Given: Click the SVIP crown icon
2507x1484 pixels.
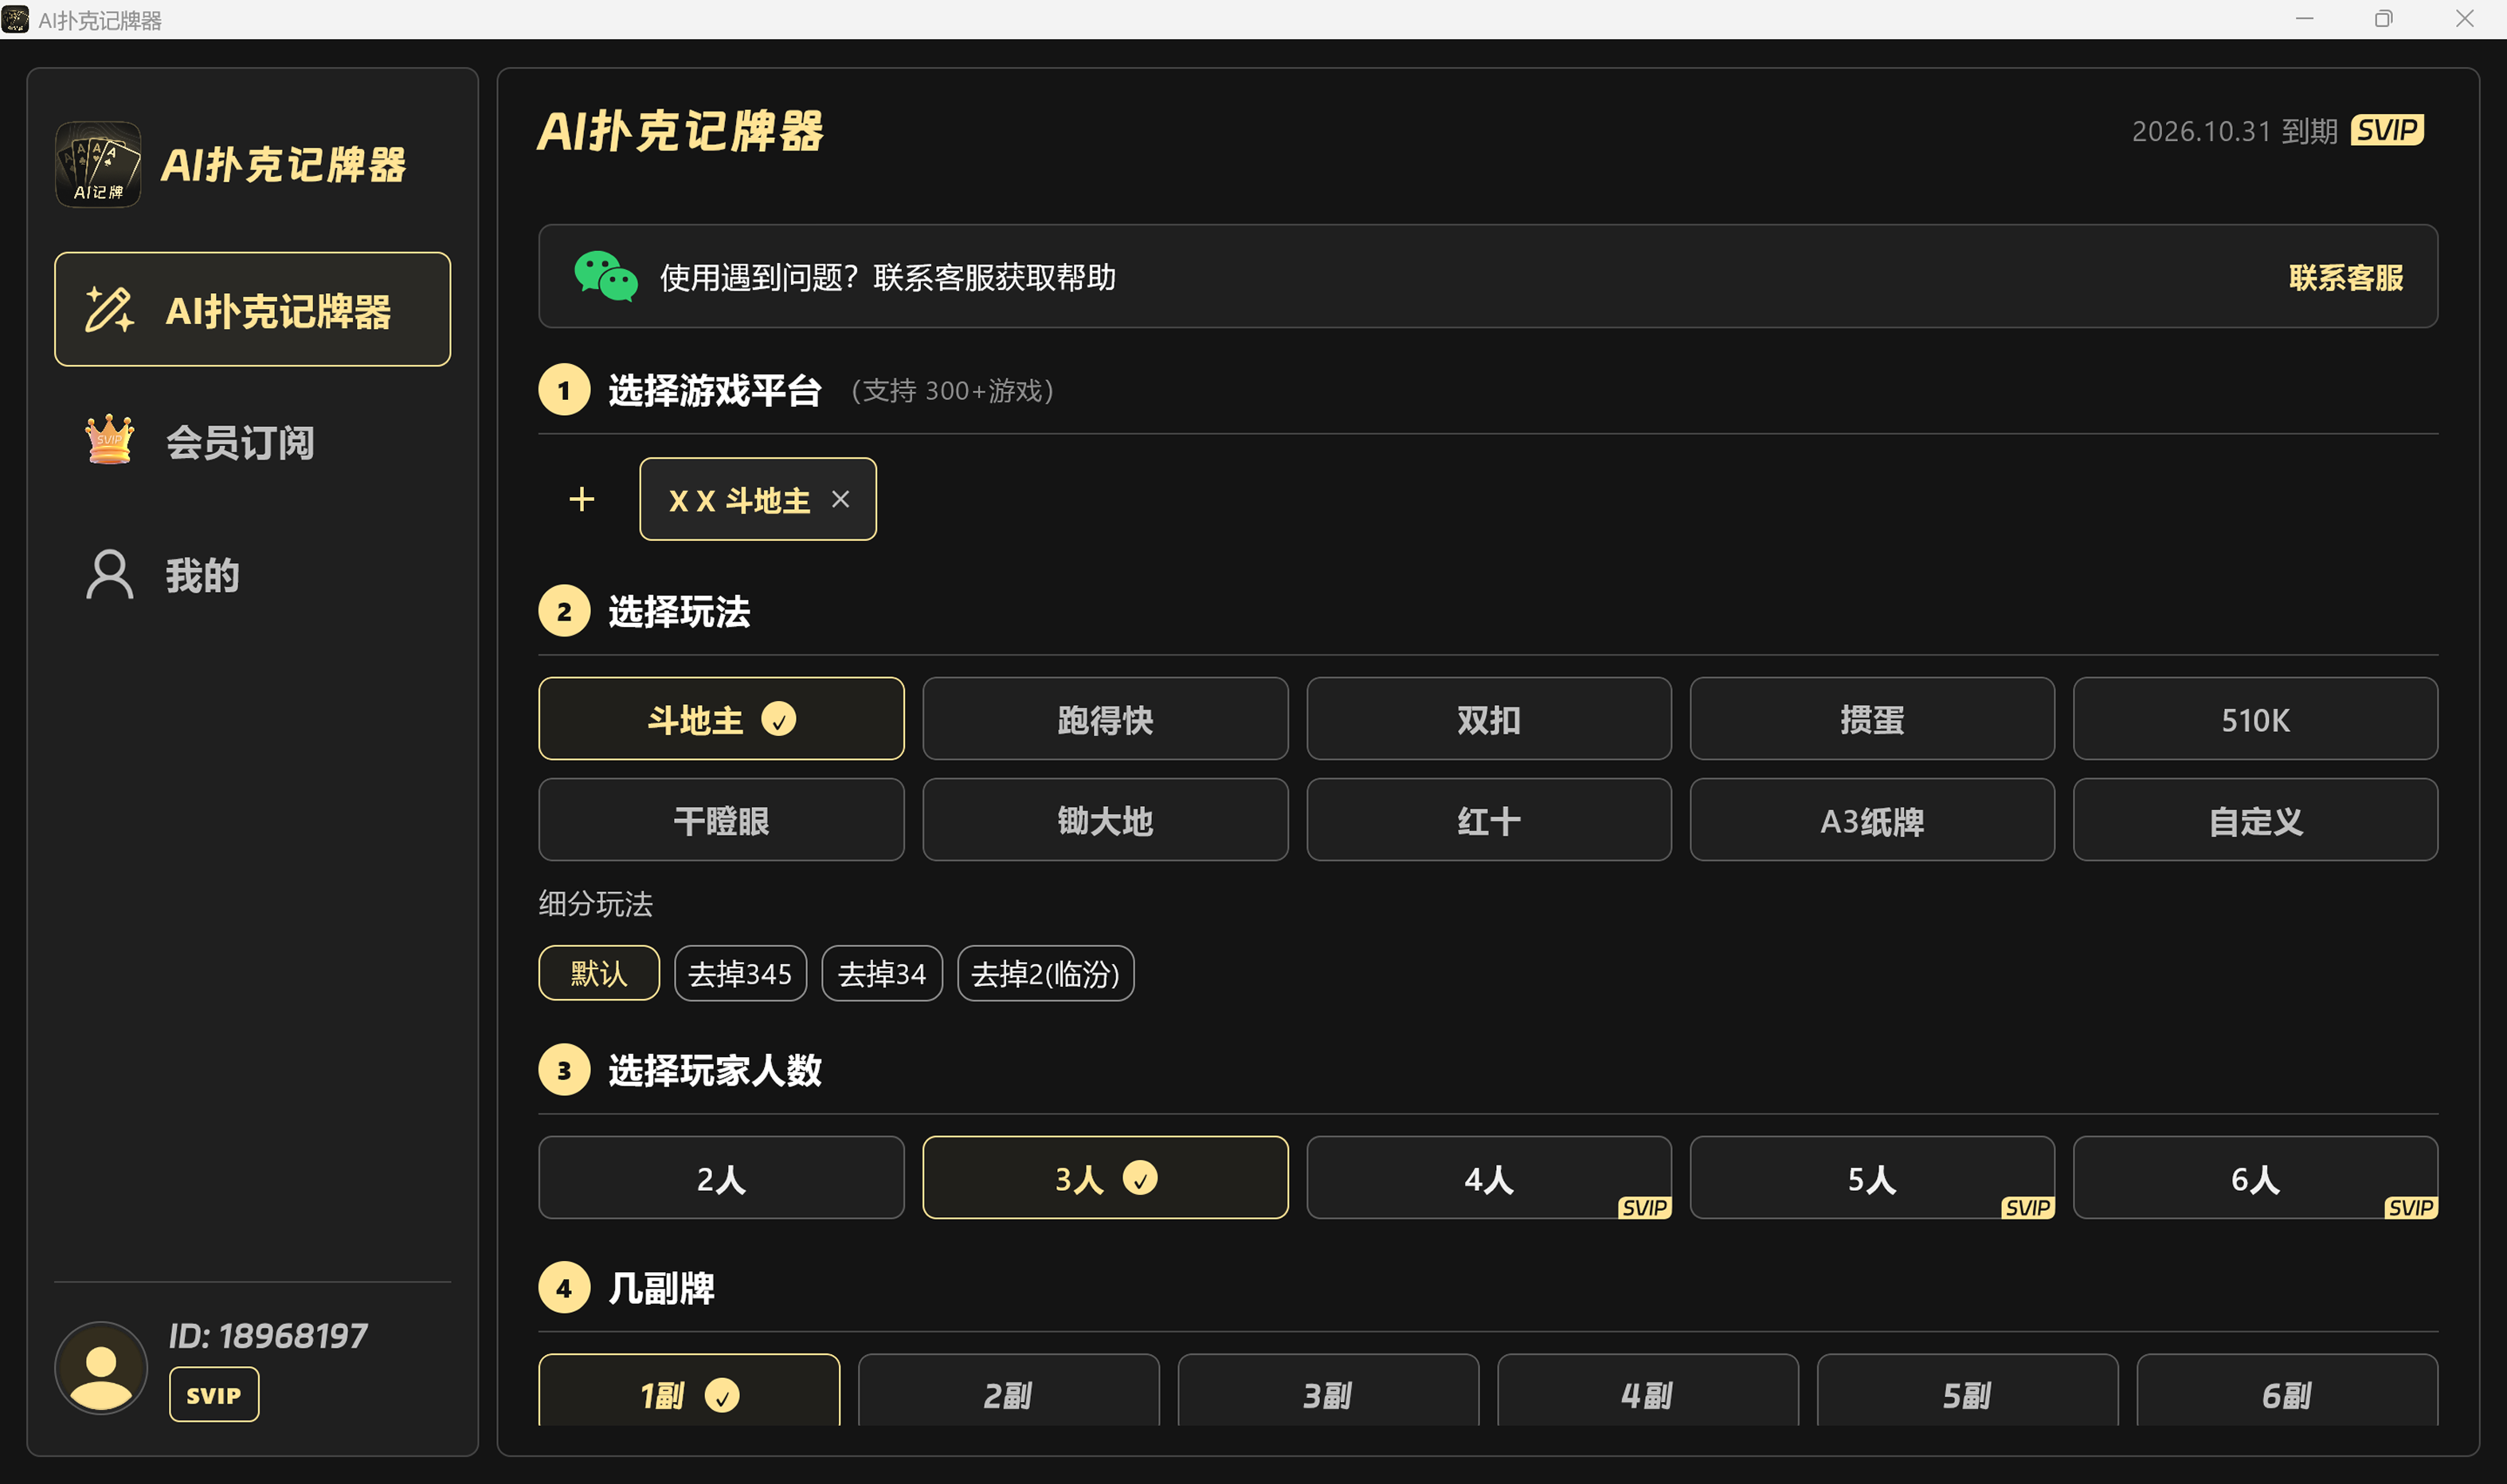Looking at the screenshot, I should [x=109, y=440].
